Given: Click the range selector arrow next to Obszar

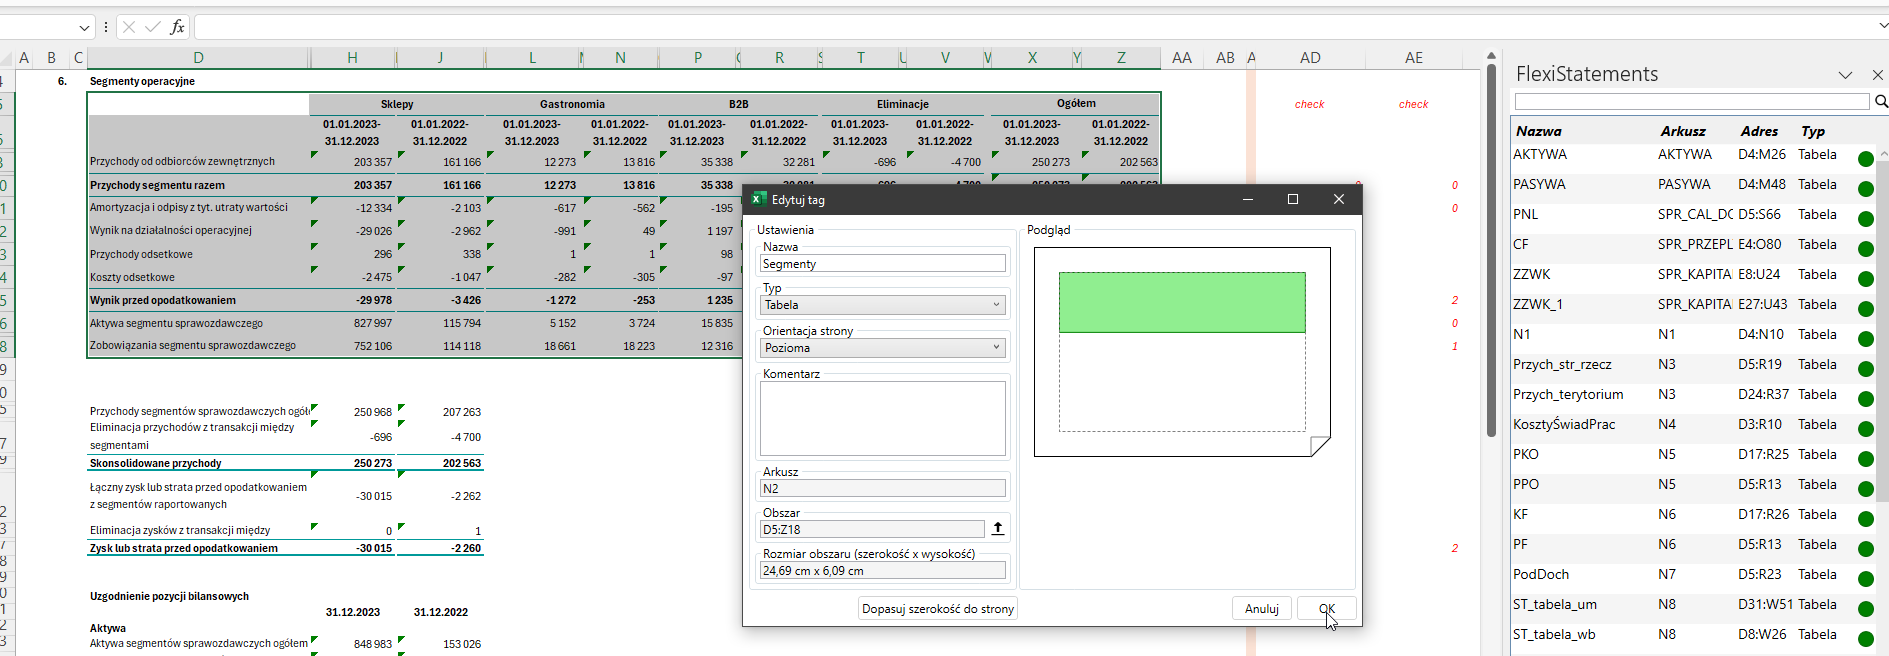Looking at the screenshot, I should tap(997, 529).
